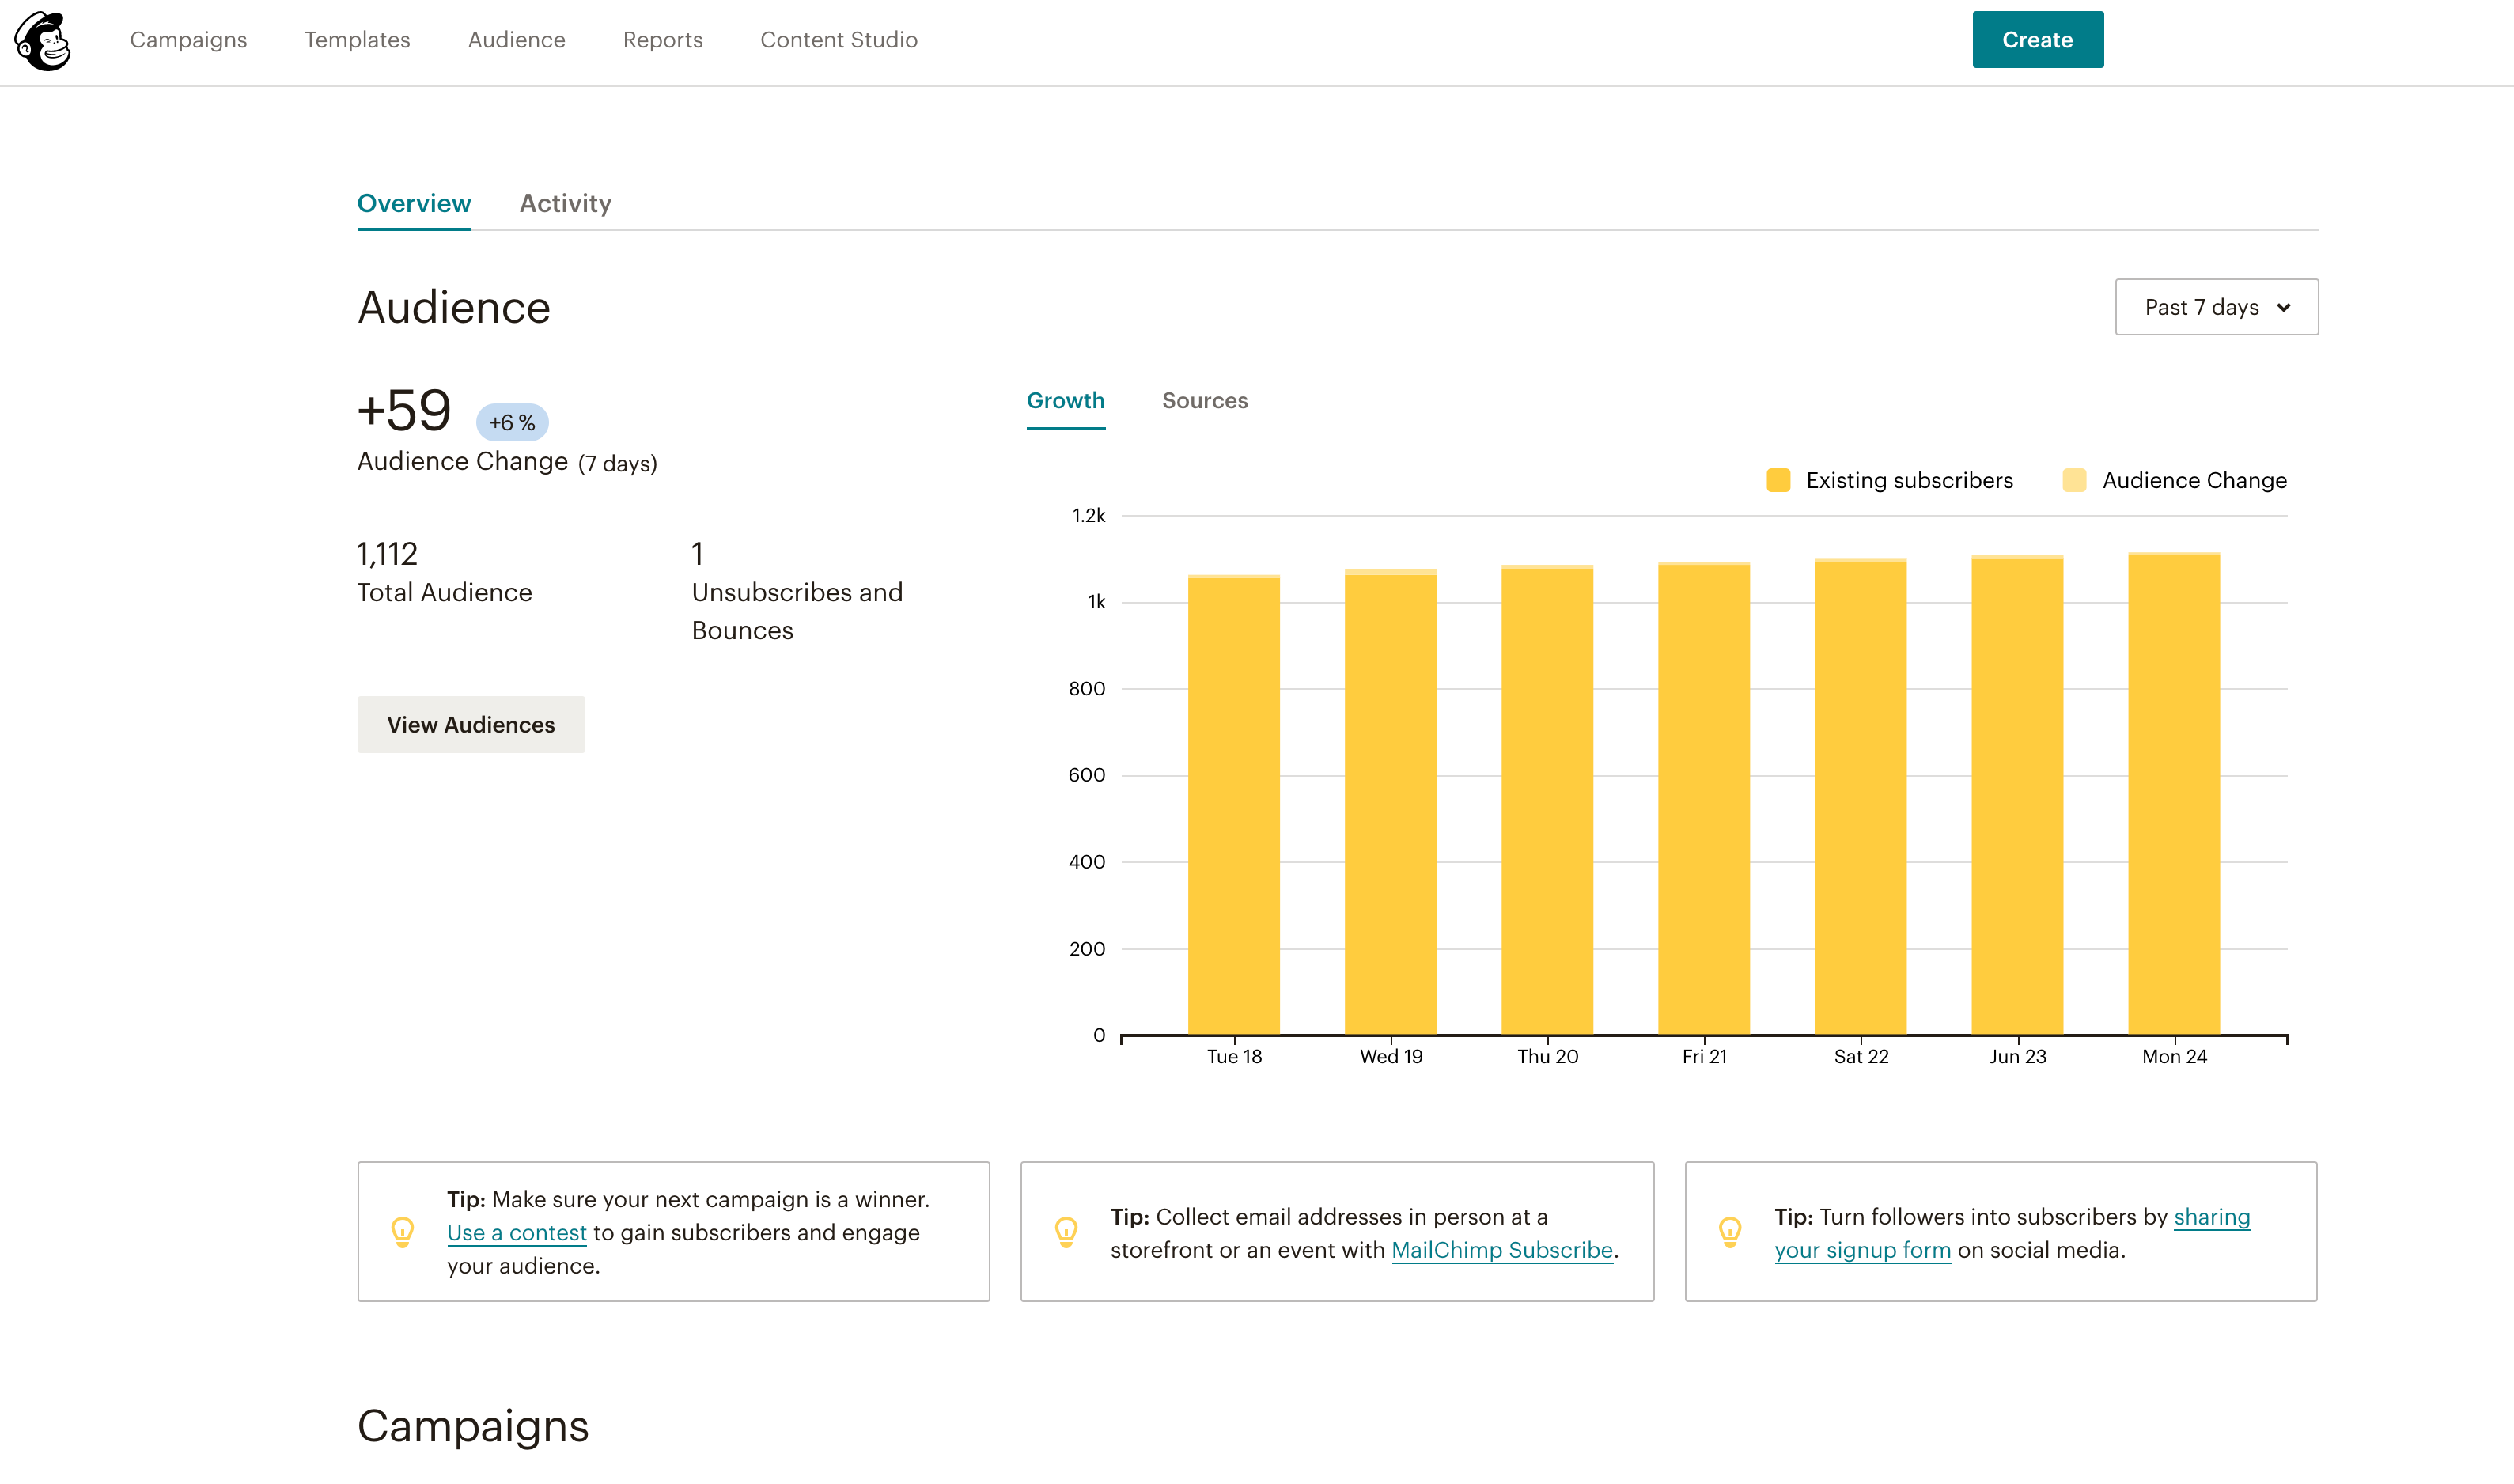Screen dimensions: 2514x1484
Task: Open the MailChimp Subscribe link
Action: pyautogui.click(x=1501, y=1250)
